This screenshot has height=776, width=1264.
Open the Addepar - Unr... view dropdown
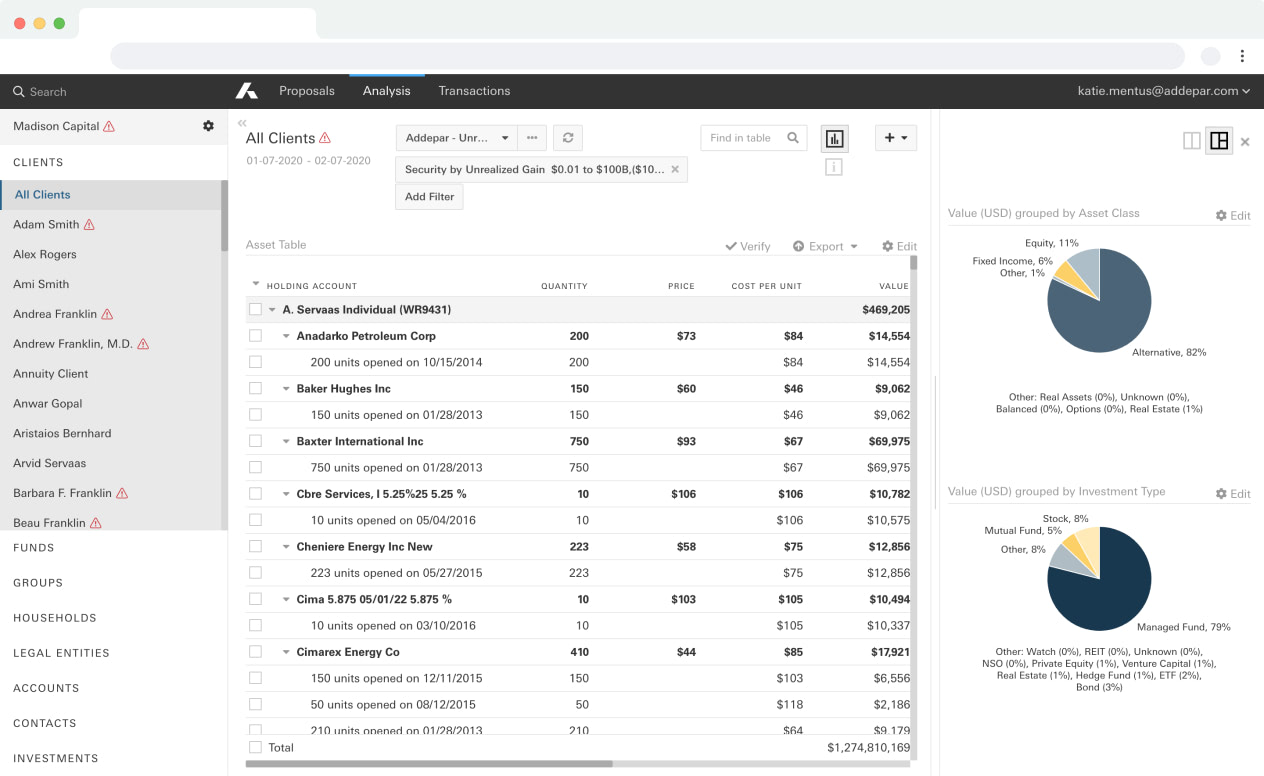click(x=457, y=138)
